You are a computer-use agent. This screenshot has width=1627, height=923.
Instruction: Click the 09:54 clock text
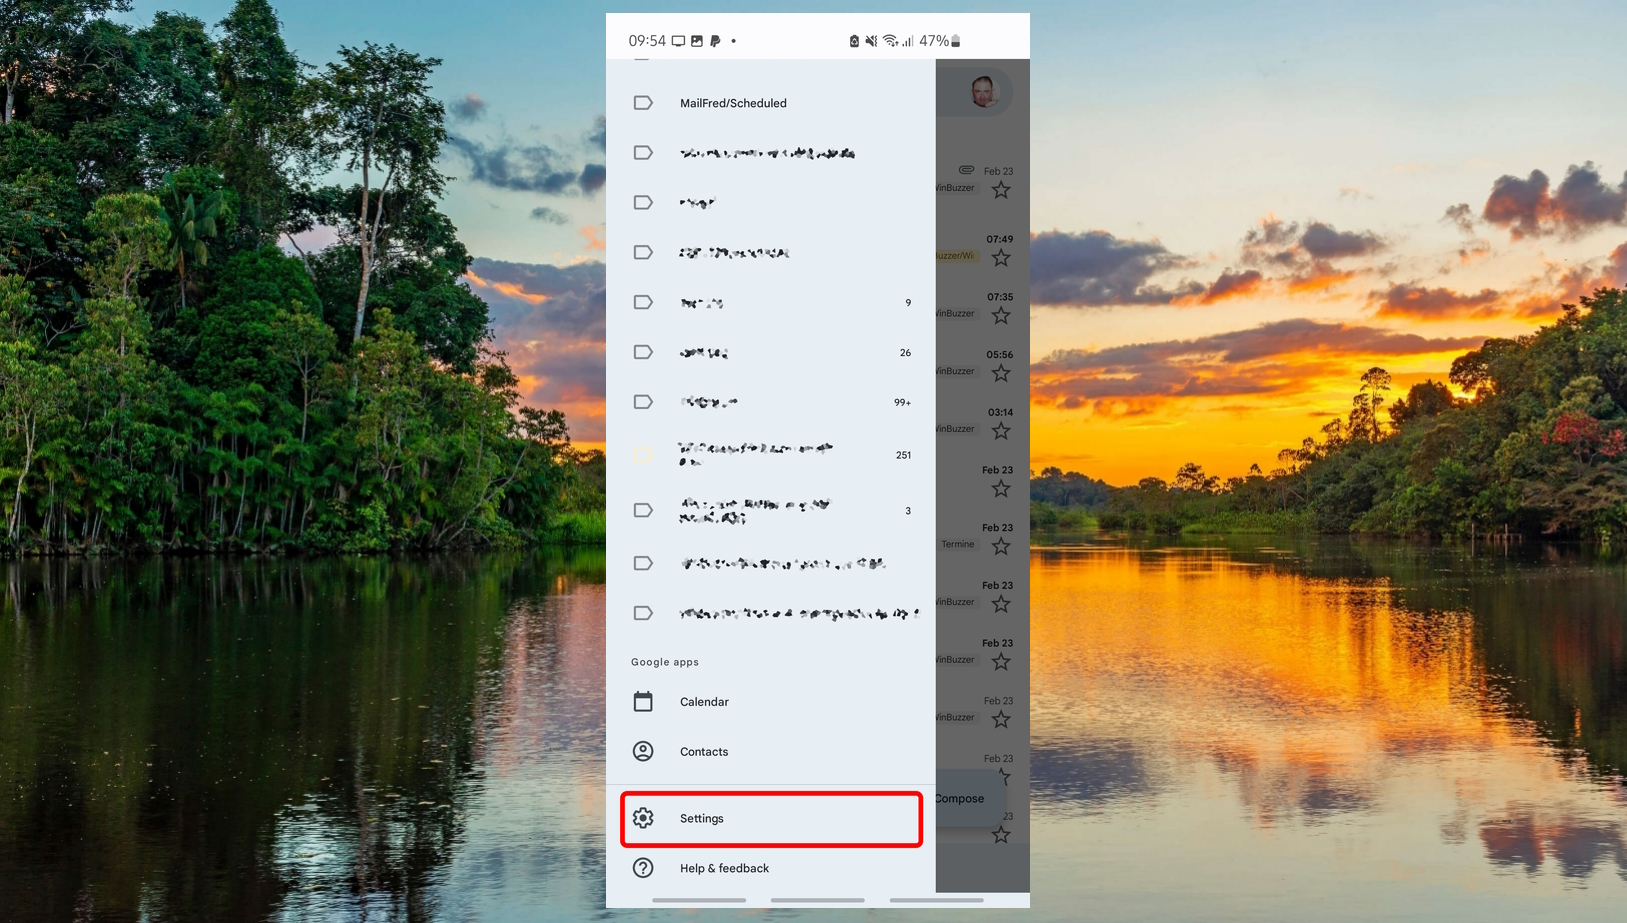(x=647, y=41)
